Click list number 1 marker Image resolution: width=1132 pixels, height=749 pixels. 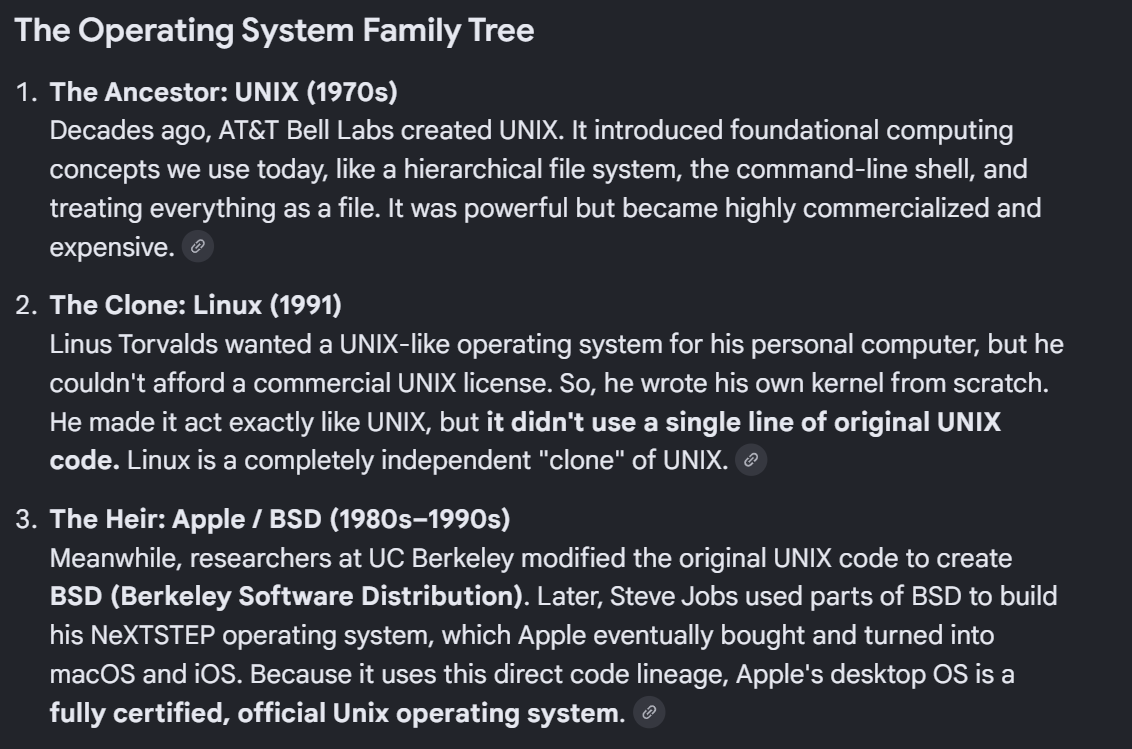pyautogui.click(x=26, y=92)
